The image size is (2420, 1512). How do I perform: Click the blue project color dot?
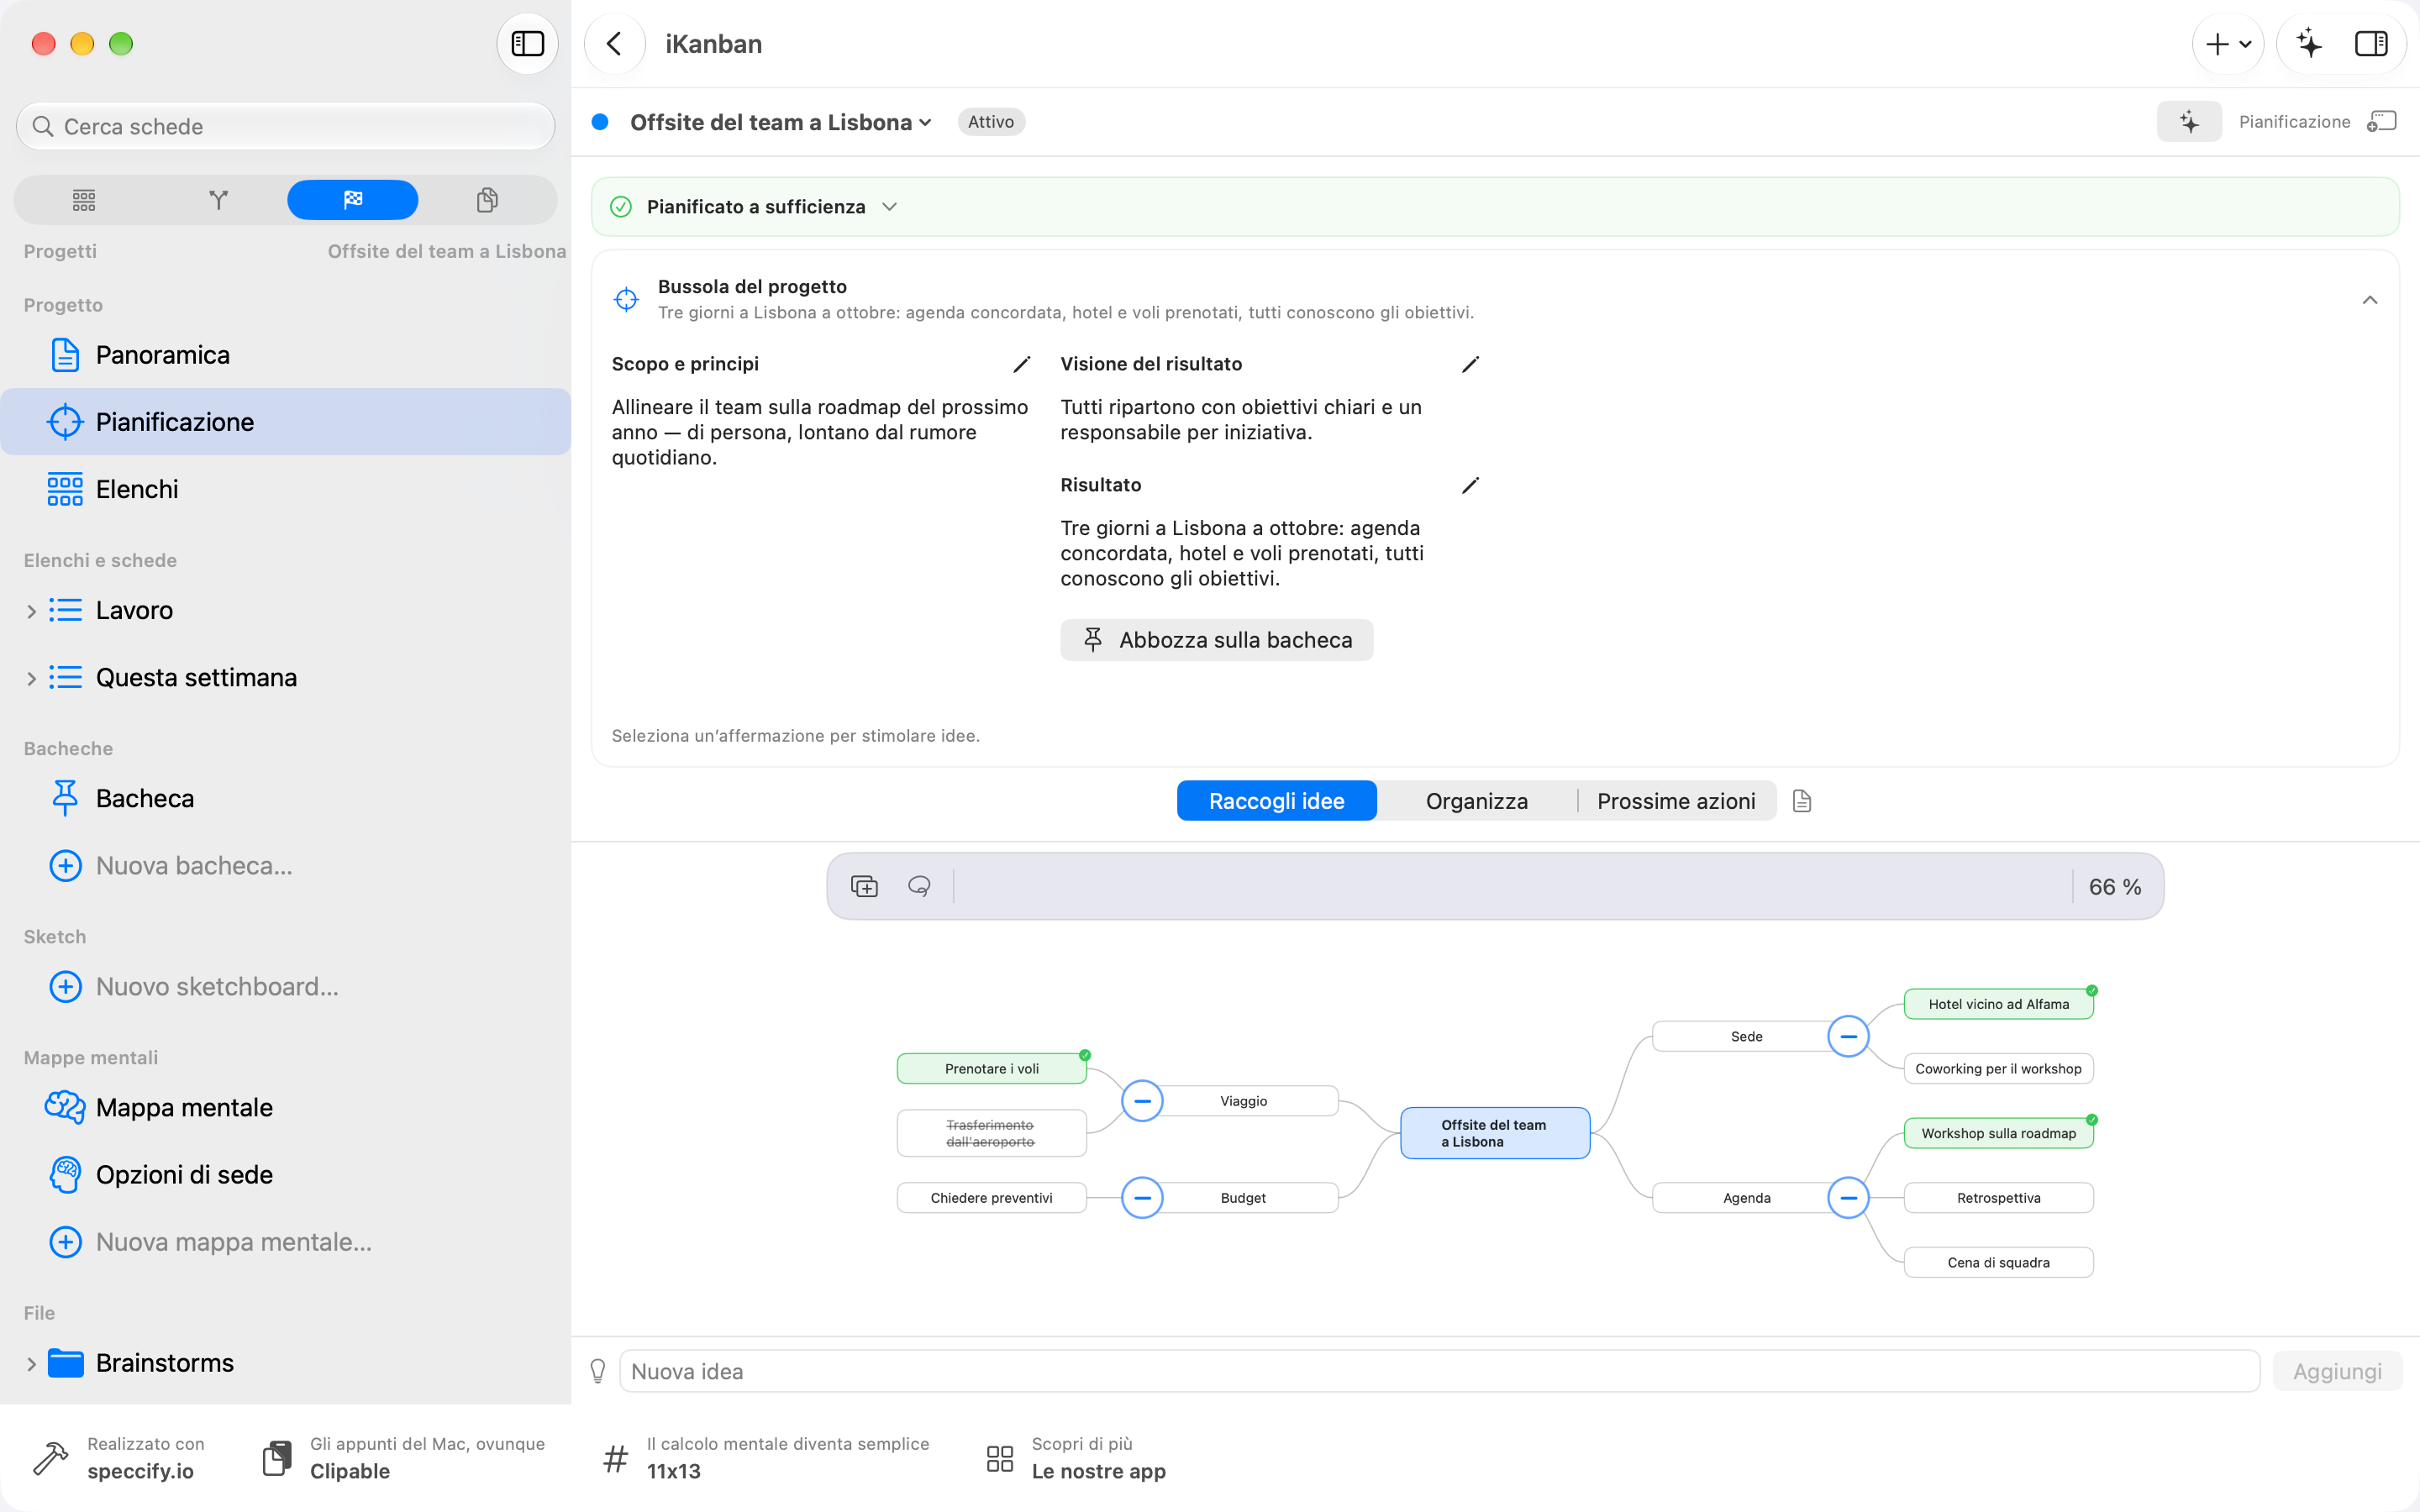click(600, 122)
